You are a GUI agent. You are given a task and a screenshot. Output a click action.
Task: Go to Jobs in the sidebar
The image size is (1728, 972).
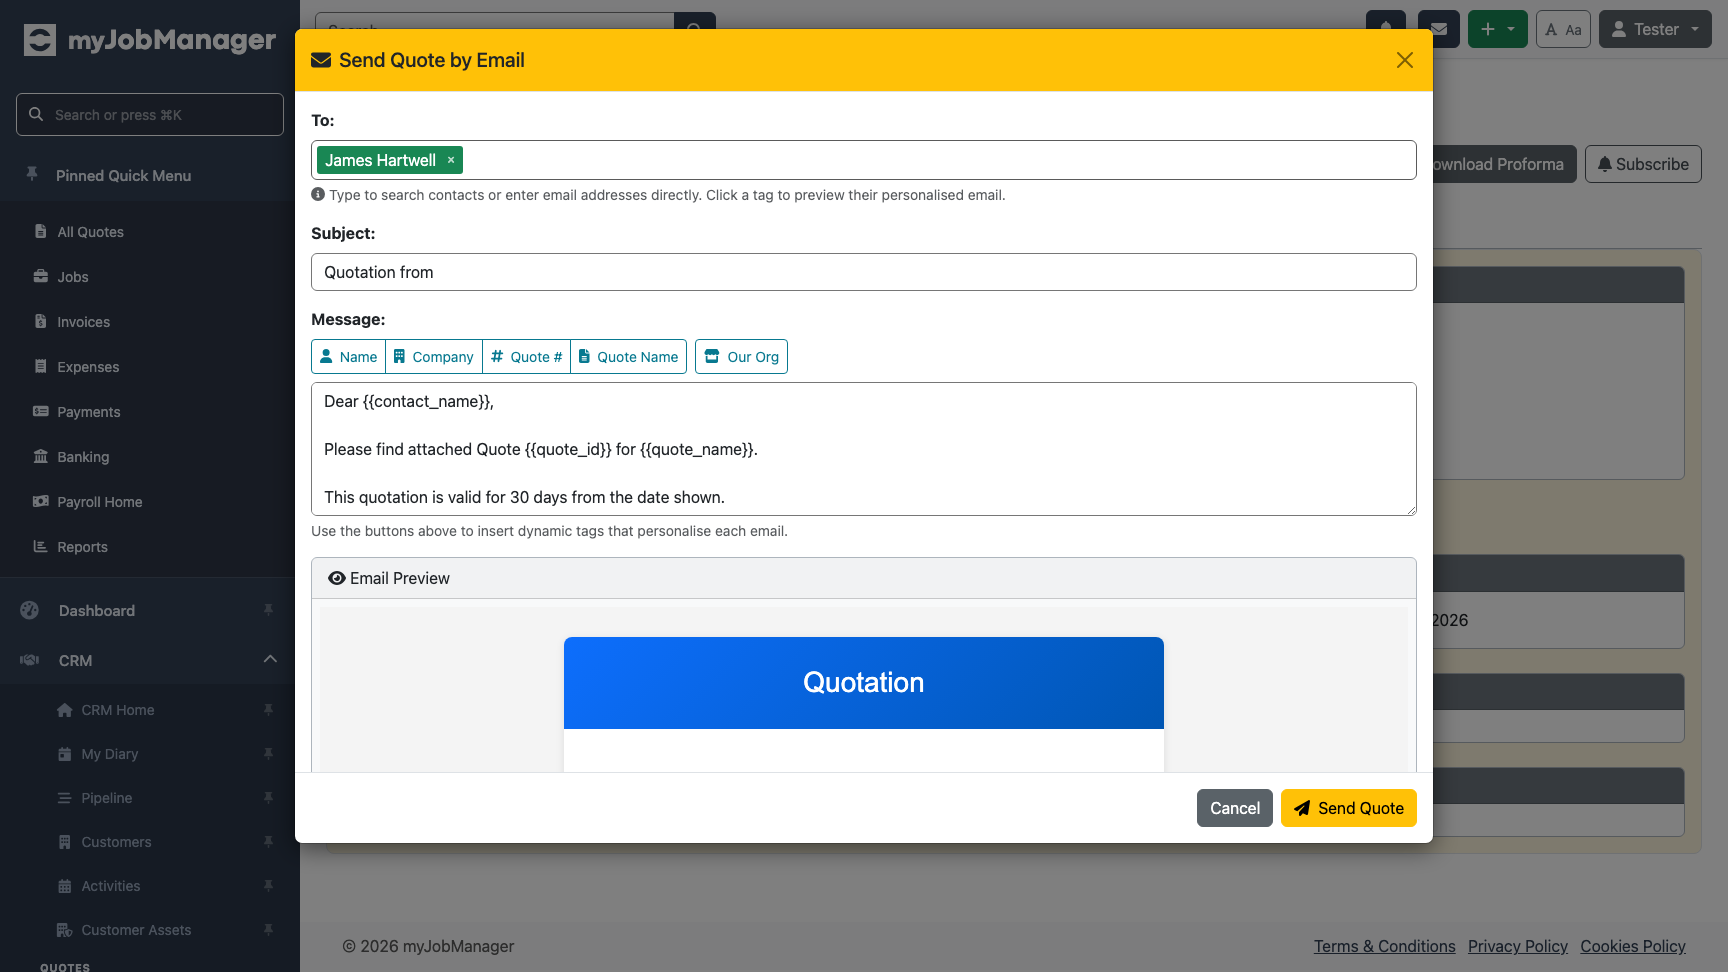pos(72,277)
